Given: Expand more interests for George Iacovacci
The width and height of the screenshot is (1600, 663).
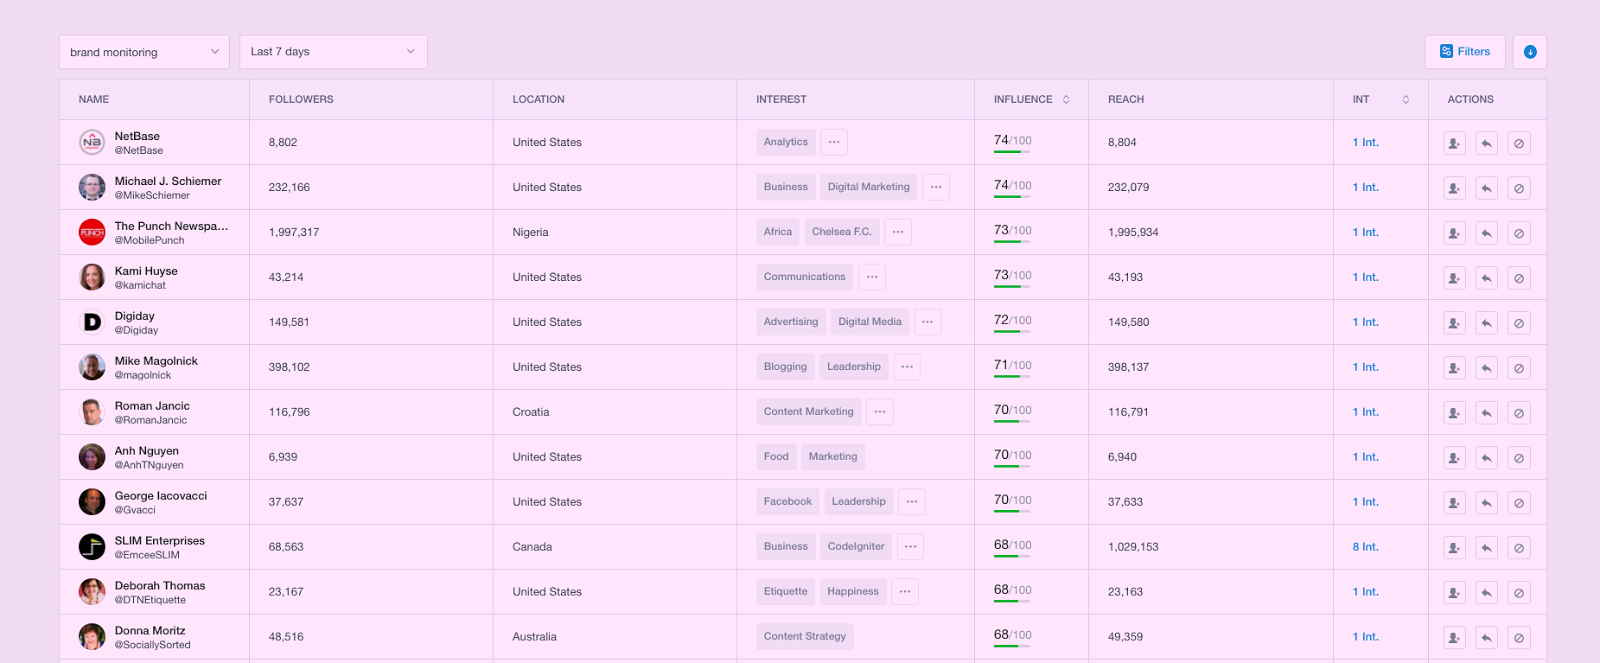Looking at the screenshot, I should (x=912, y=502).
